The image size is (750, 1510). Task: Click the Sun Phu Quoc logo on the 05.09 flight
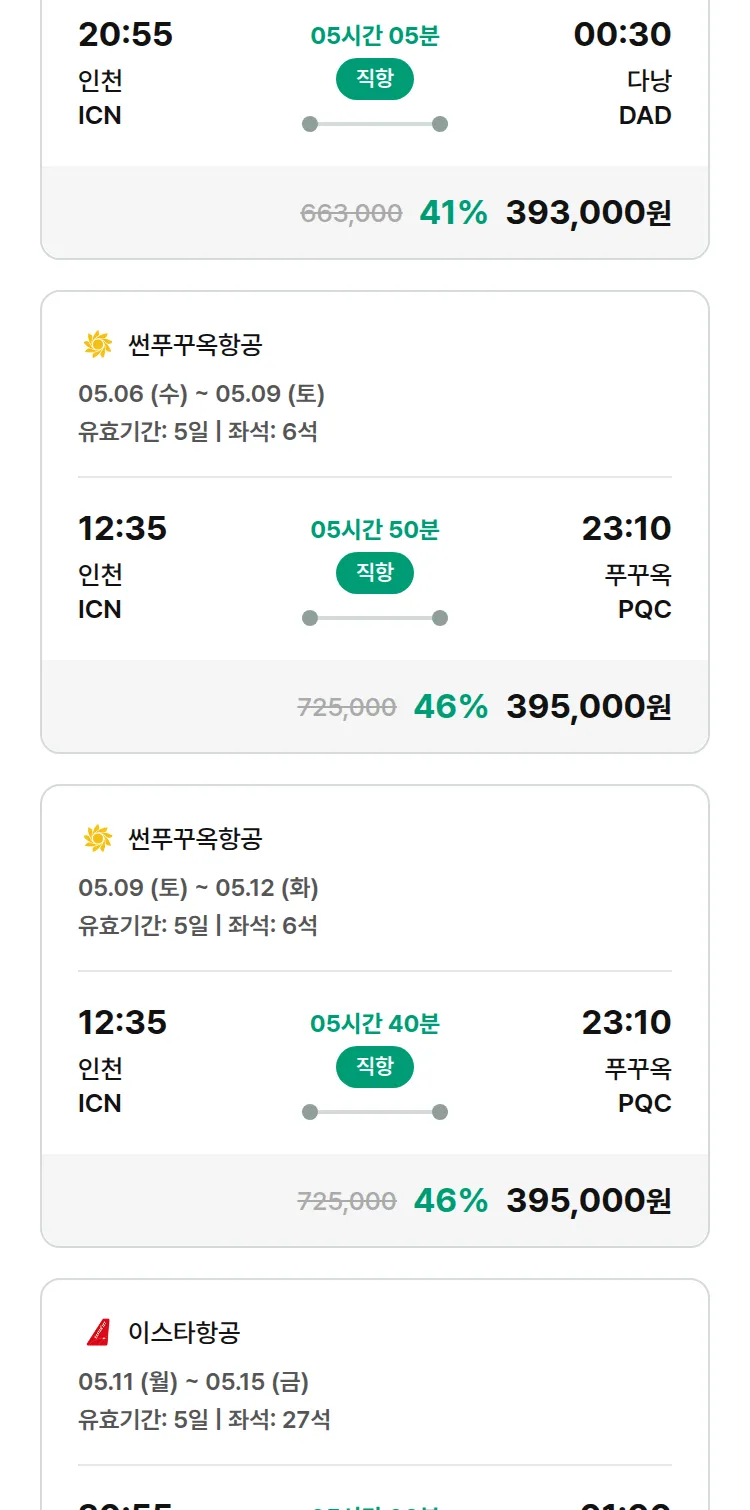tap(98, 838)
